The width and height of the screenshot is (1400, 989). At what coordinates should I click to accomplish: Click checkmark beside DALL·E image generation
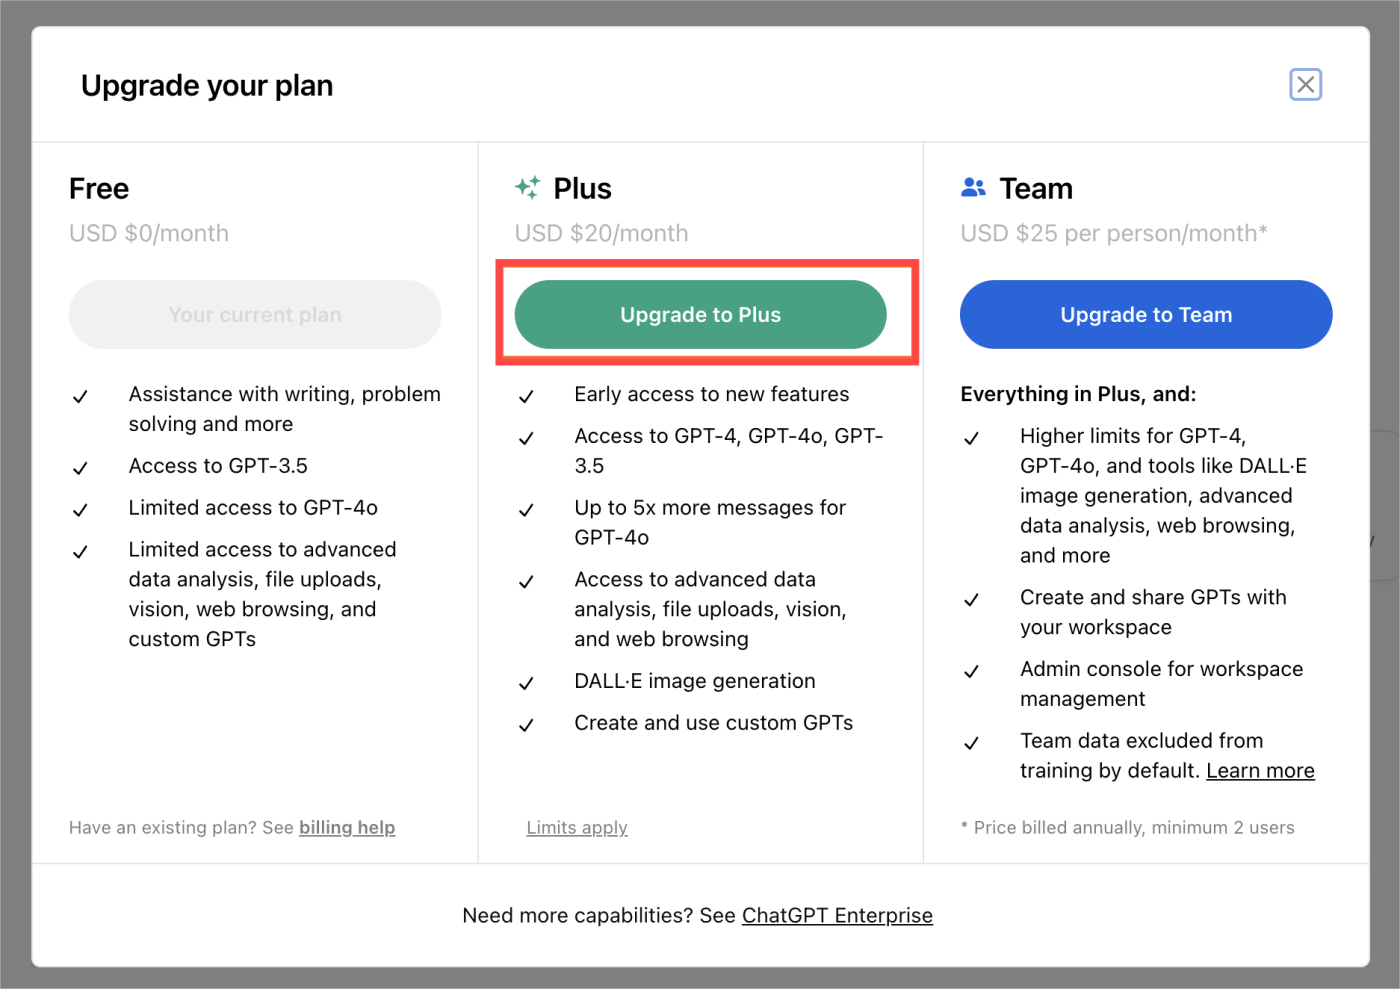point(526,683)
